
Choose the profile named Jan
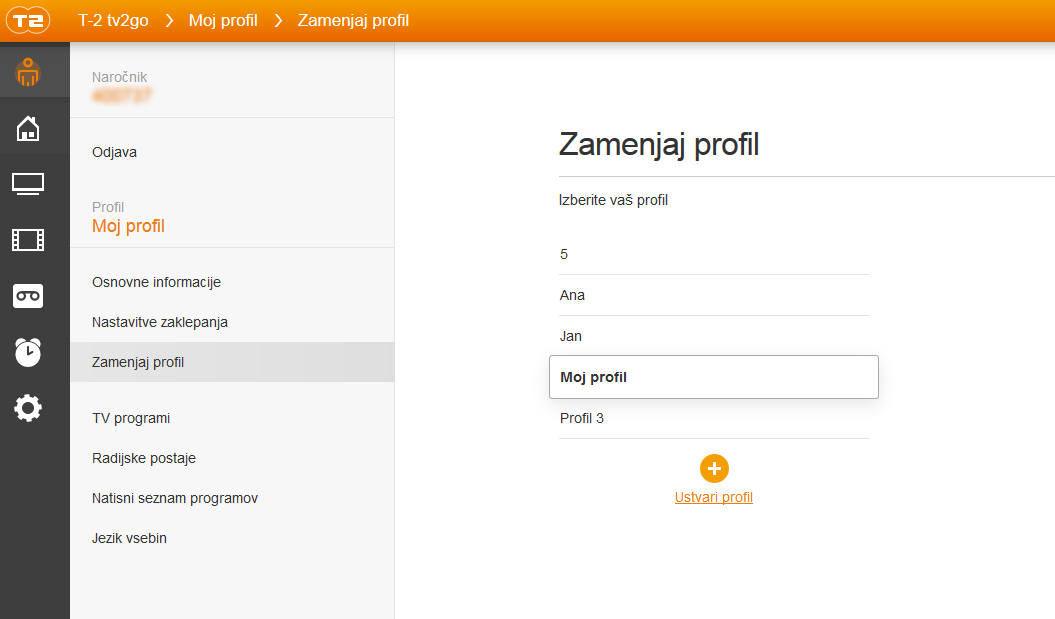tap(571, 336)
